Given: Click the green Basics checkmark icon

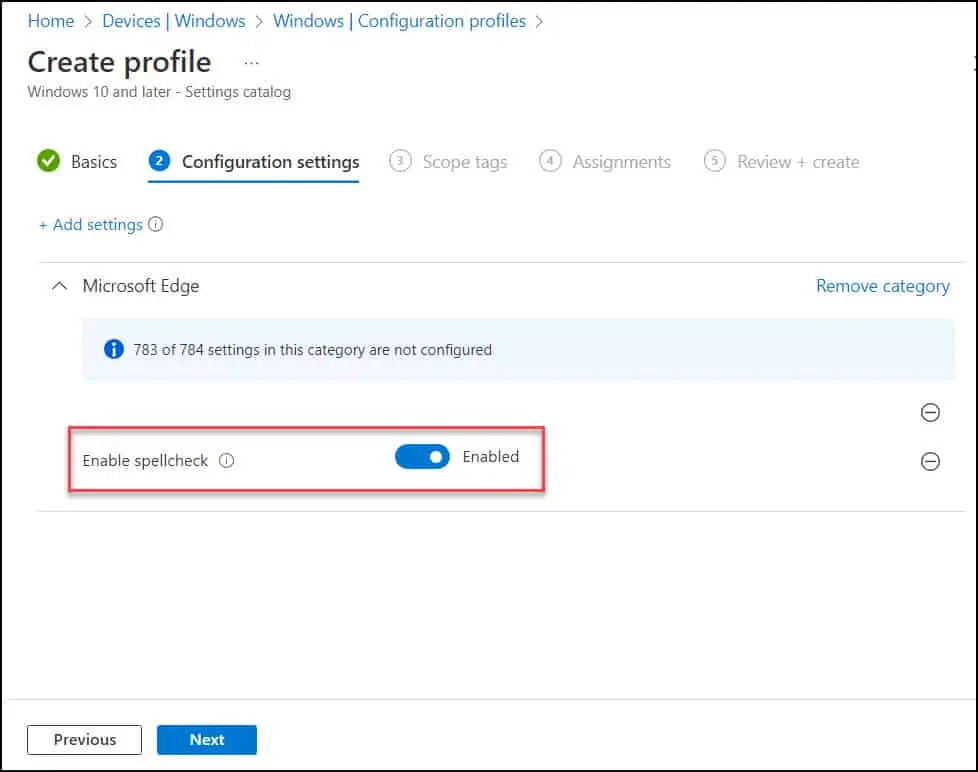Looking at the screenshot, I should pos(48,161).
